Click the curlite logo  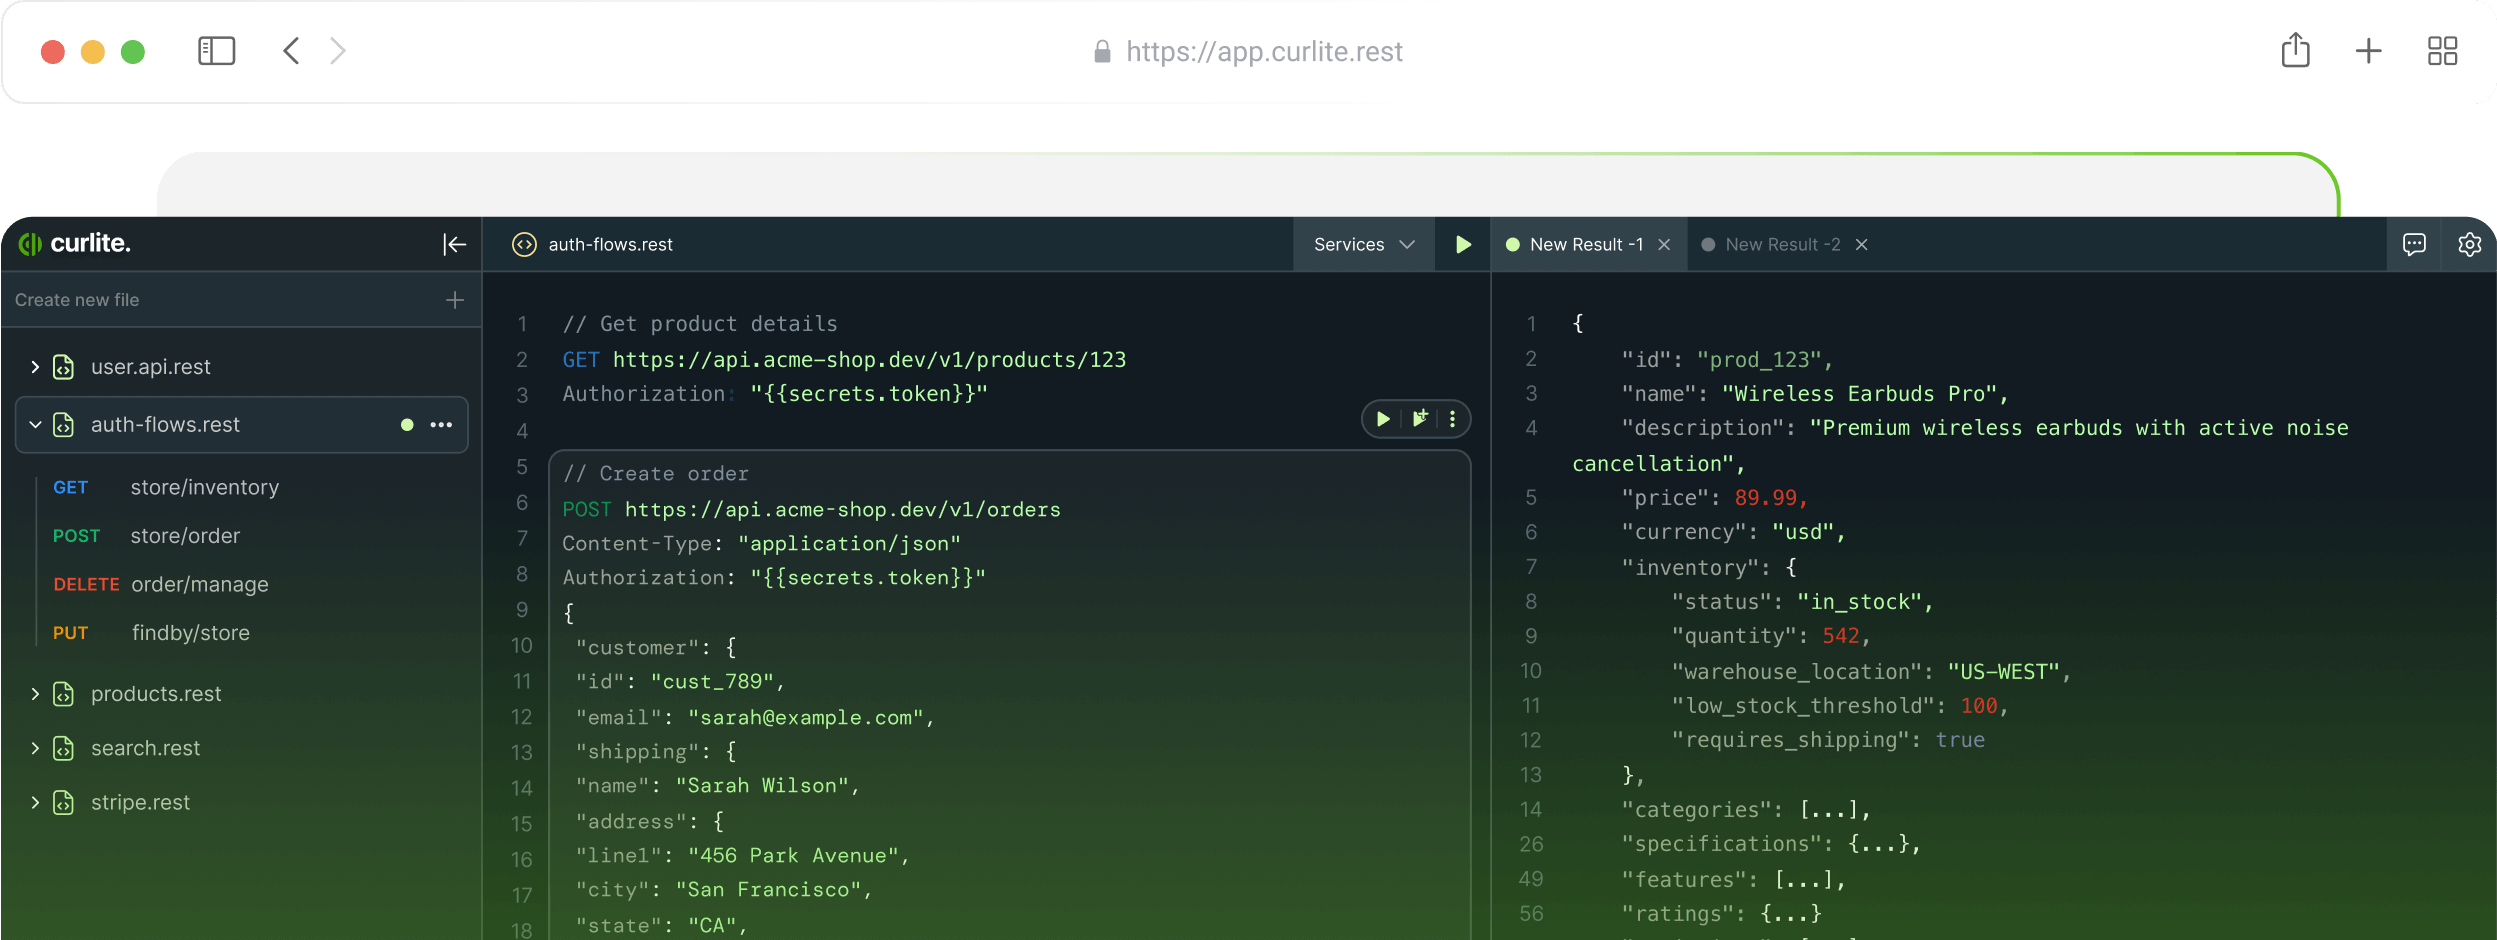tap(75, 243)
